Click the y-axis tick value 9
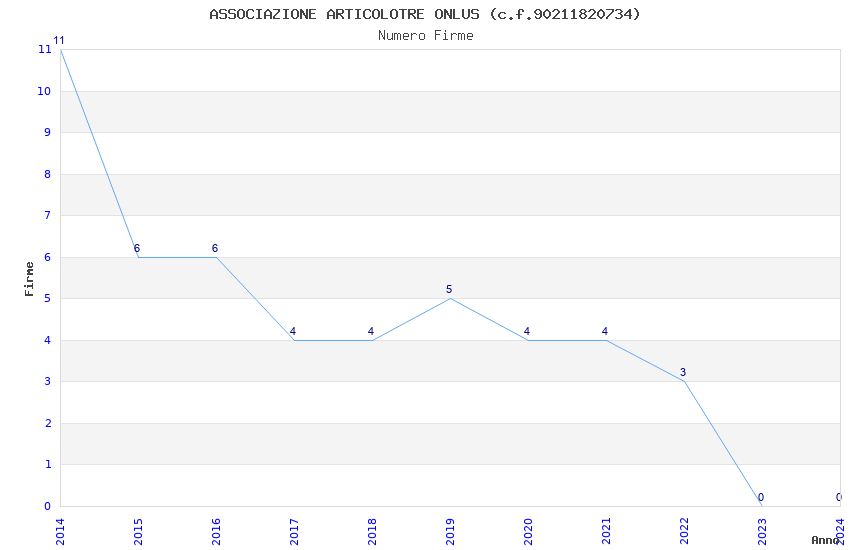This screenshot has width=850, height=550. [x=48, y=133]
